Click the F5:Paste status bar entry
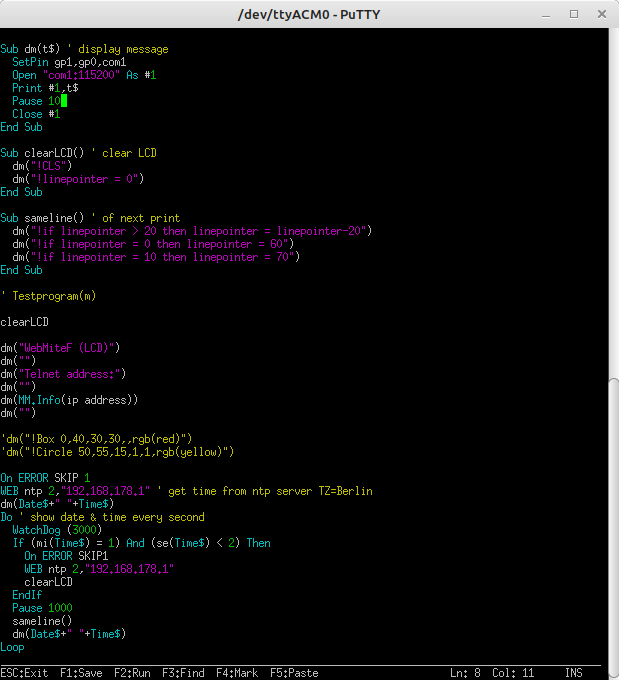This screenshot has width=619, height=680. [294, 673]
